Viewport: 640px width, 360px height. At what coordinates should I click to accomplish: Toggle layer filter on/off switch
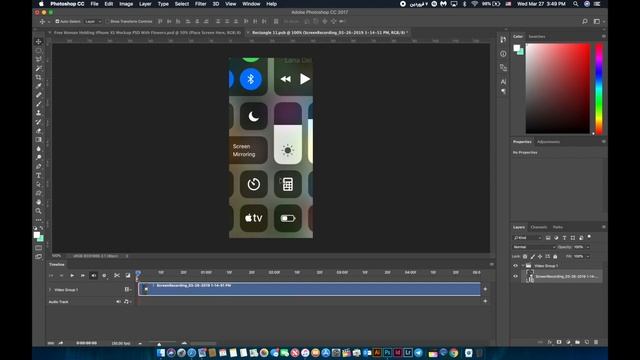pos(589,237)
